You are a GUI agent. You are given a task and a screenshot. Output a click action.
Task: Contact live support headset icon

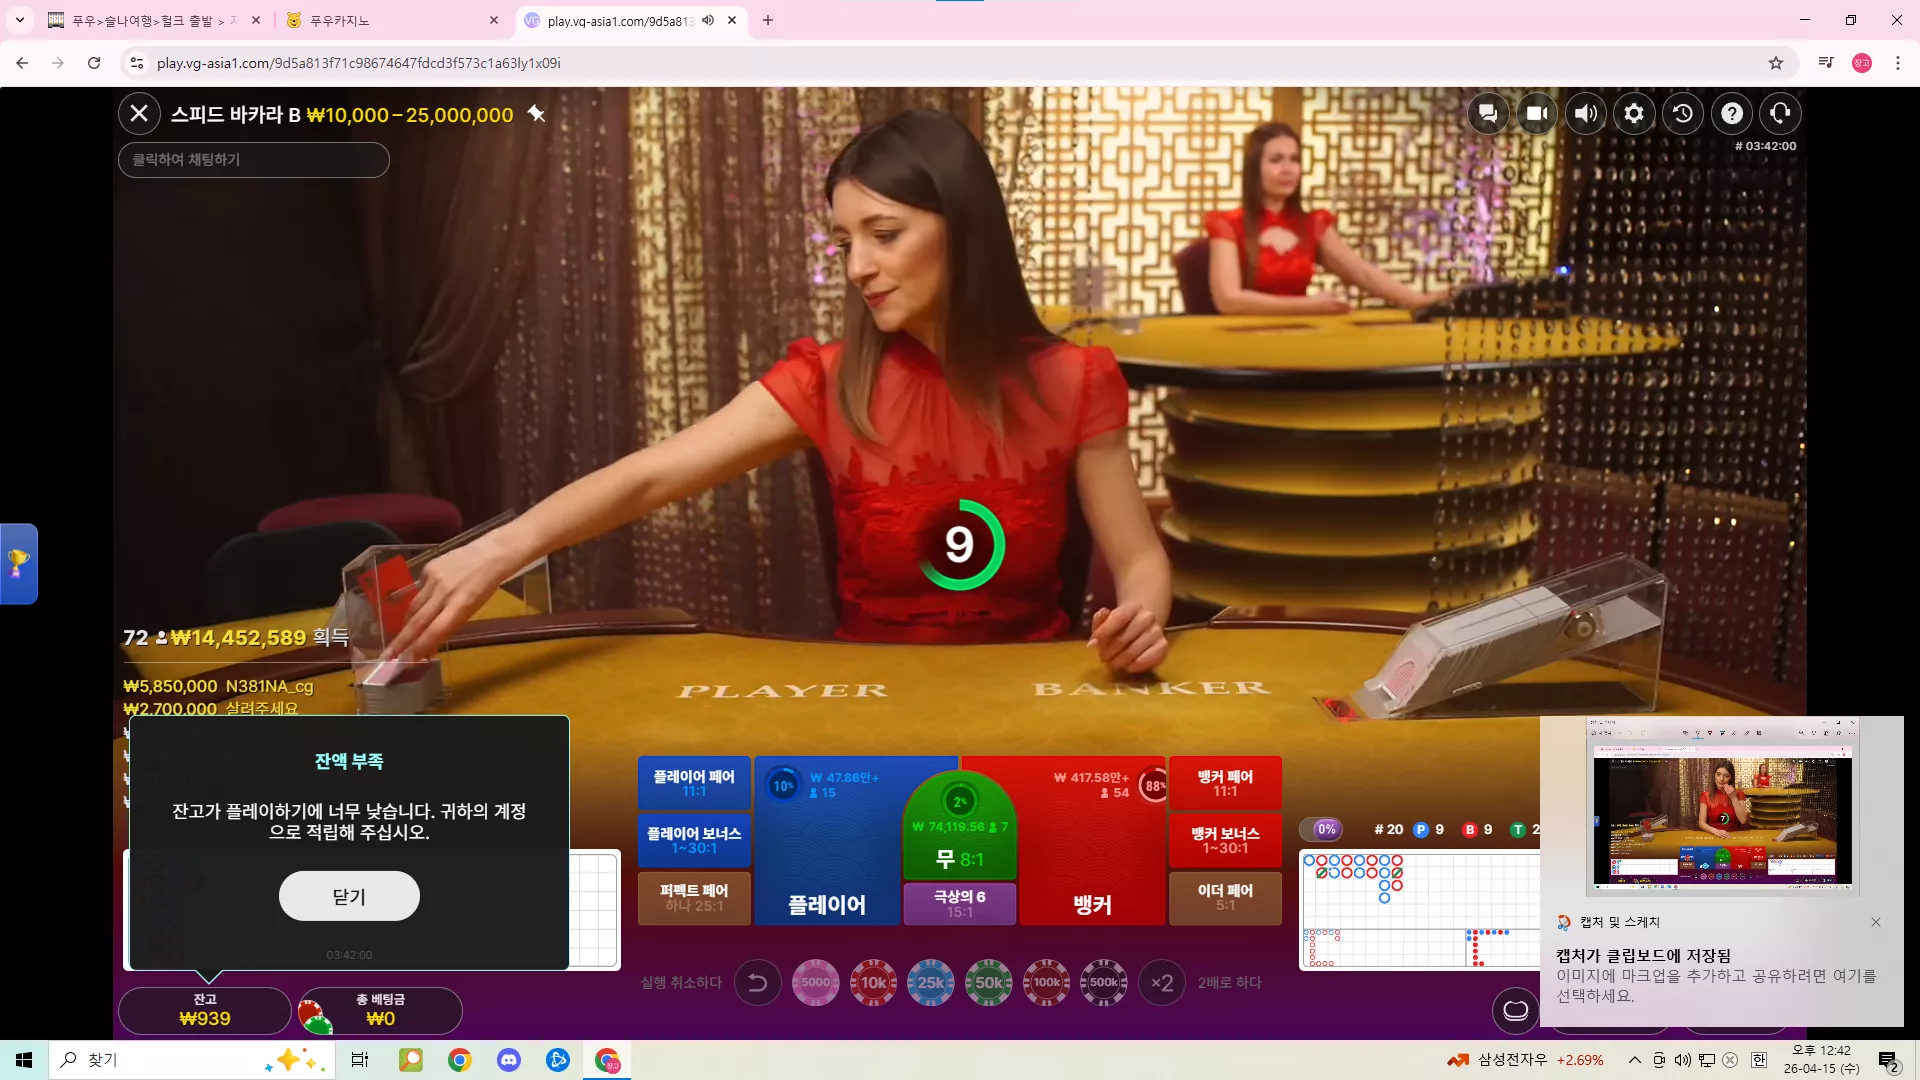[1780, 114]
